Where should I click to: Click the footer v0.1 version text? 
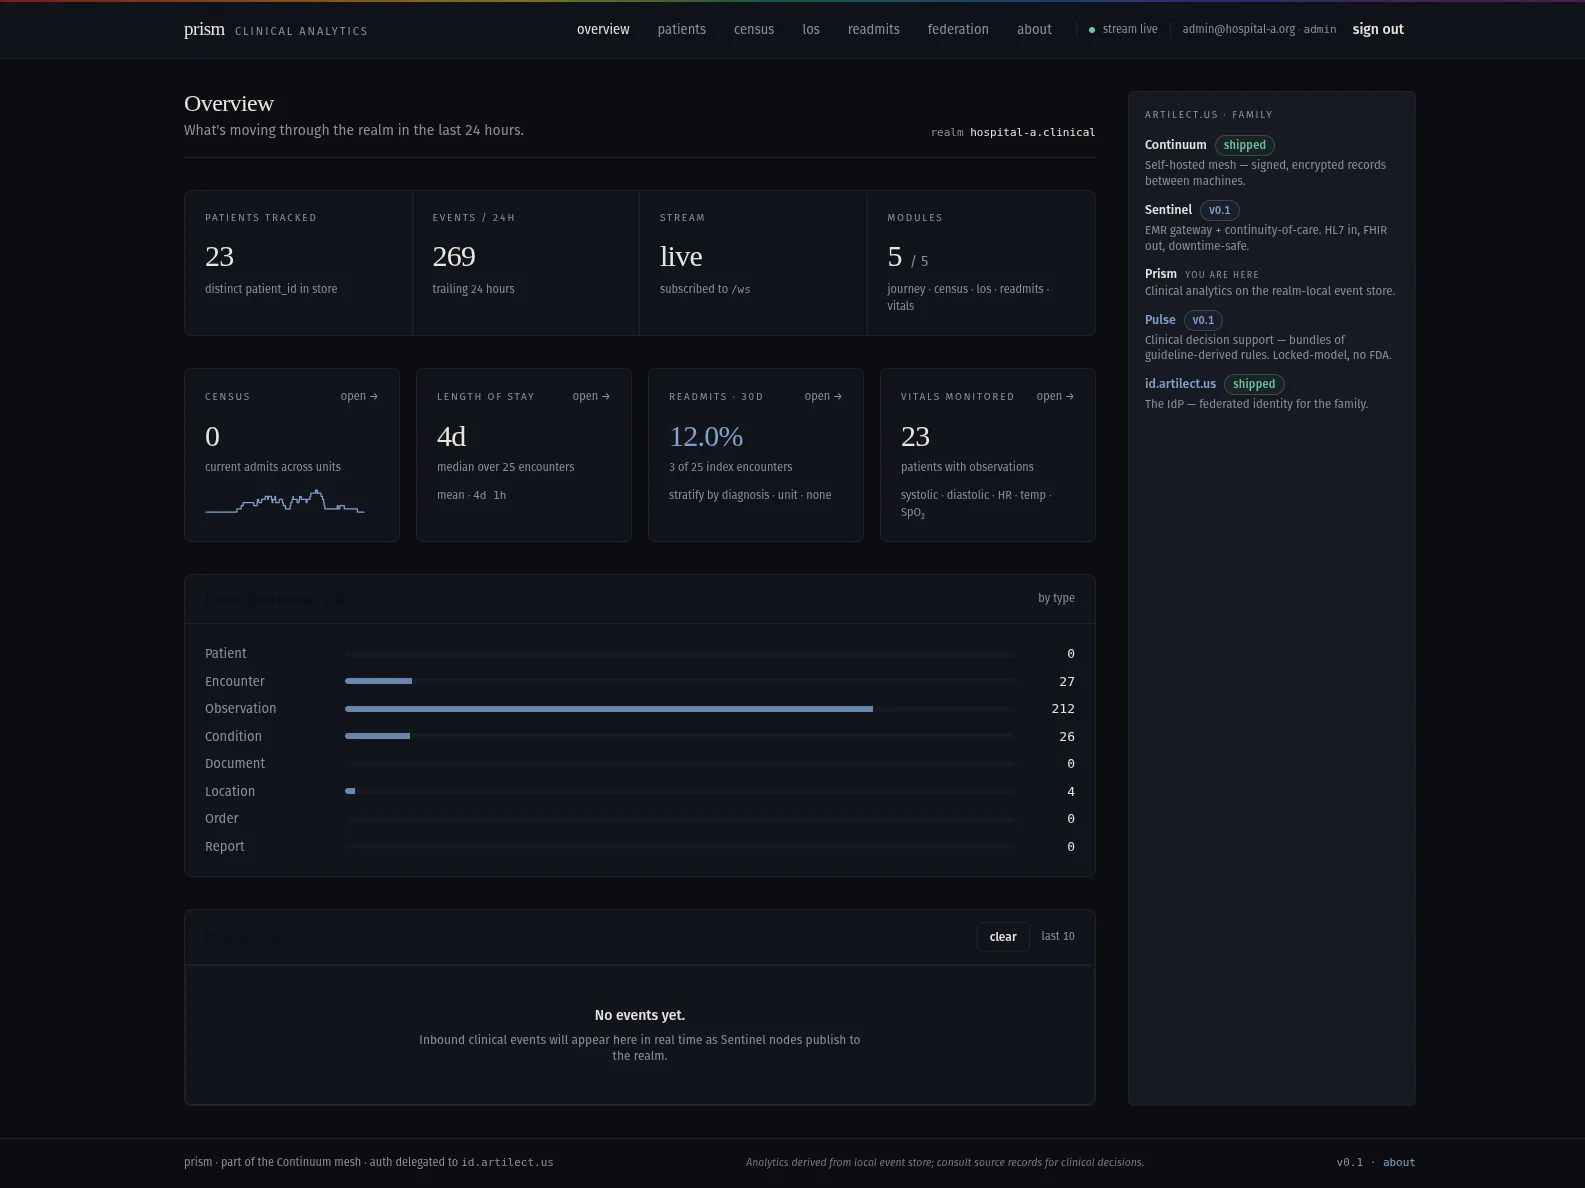coord(1349,1162)
